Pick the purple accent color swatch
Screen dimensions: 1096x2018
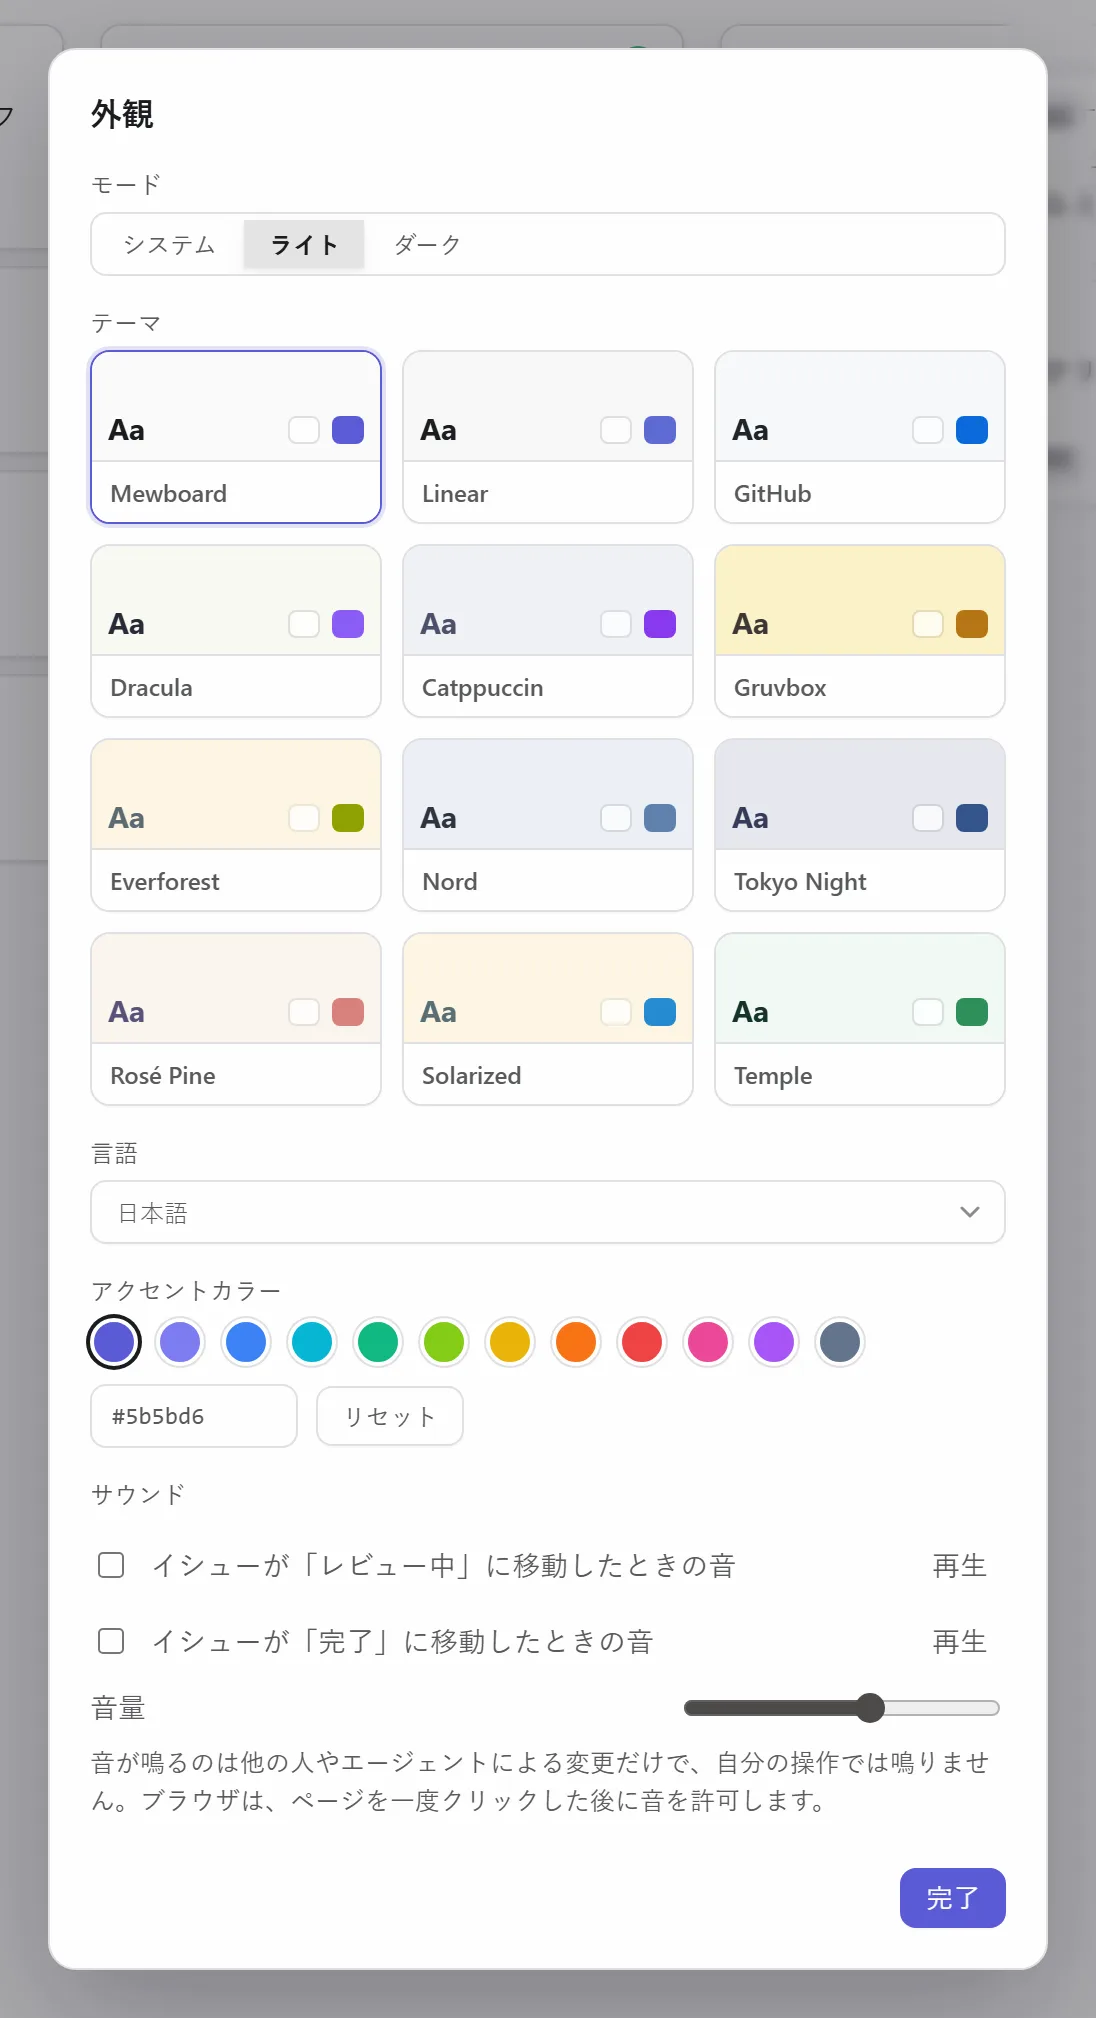(x=774, y=1342)
